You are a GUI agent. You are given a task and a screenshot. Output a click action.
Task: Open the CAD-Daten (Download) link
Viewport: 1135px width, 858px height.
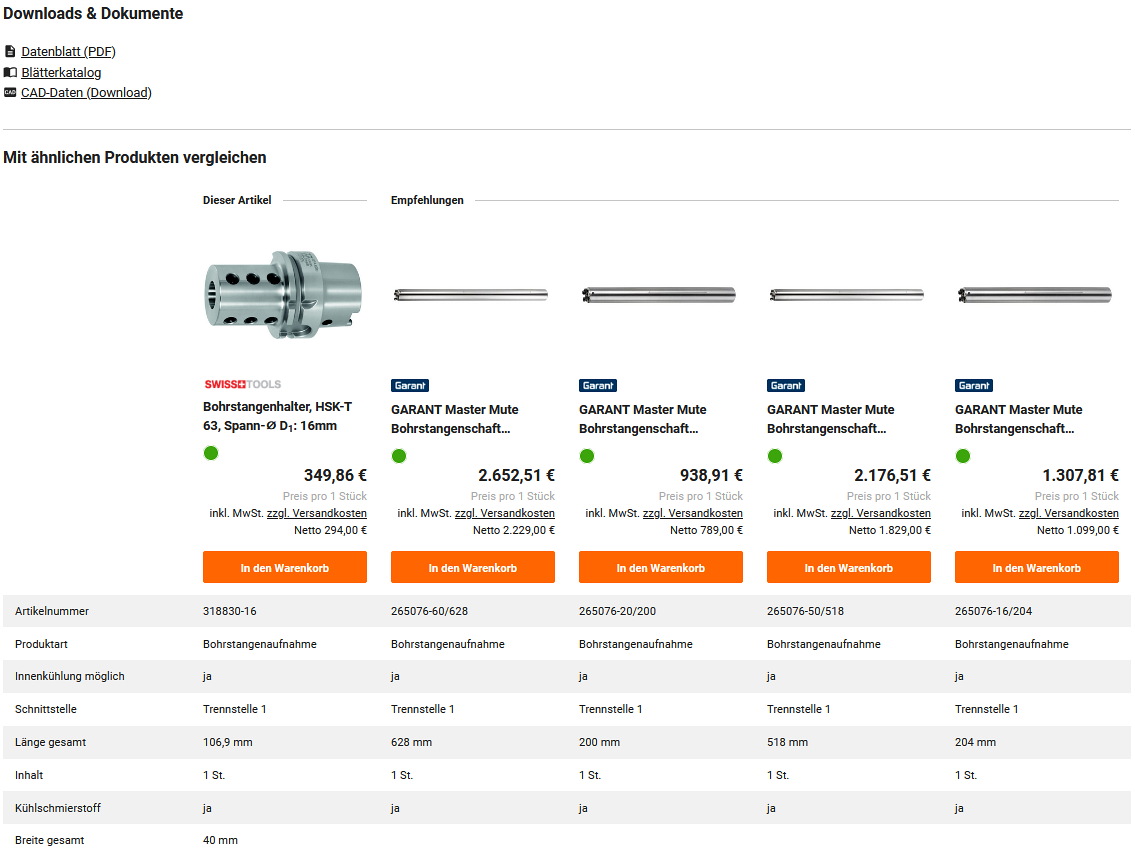tap(86, 93)
